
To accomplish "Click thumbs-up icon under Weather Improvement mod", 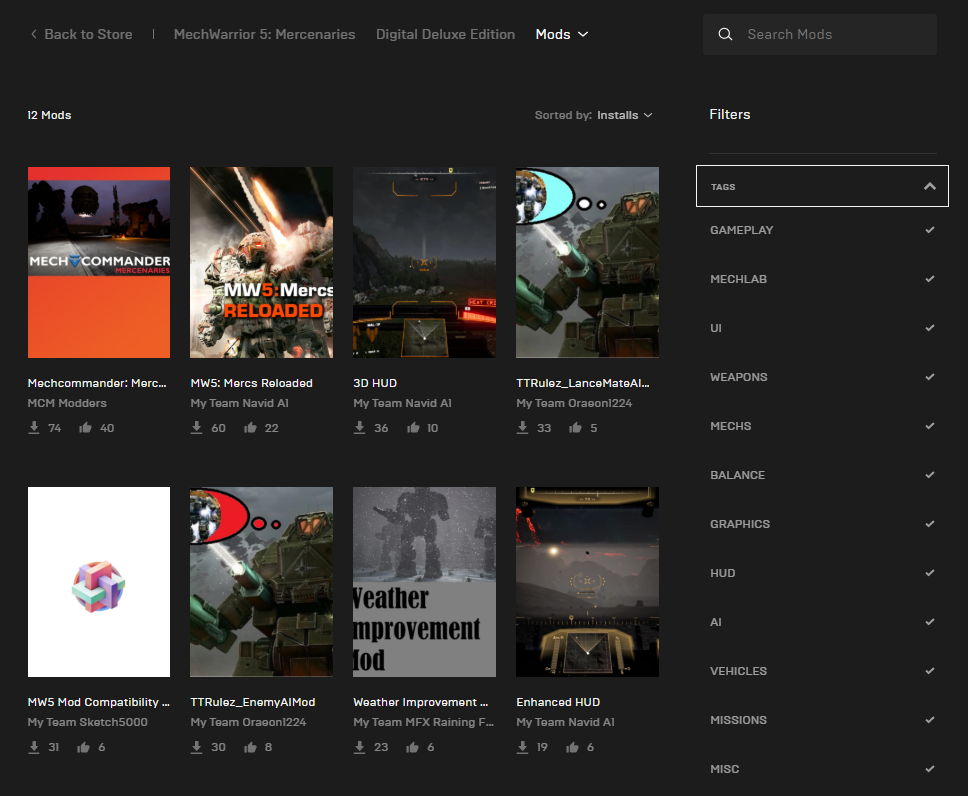I will click(412, 747).
